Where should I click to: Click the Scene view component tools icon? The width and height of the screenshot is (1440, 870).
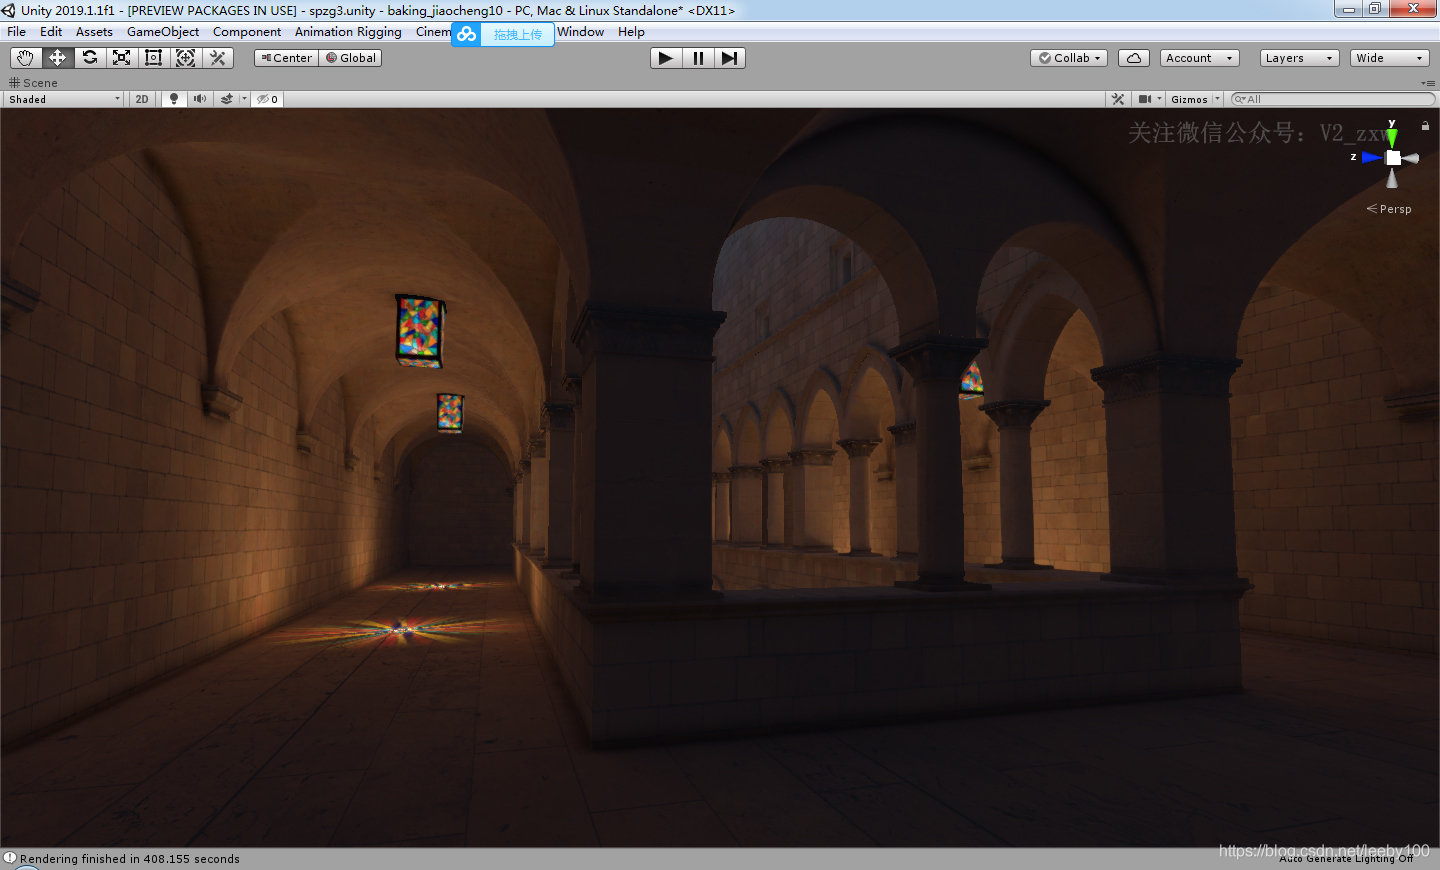click(x=1118, y=99)
